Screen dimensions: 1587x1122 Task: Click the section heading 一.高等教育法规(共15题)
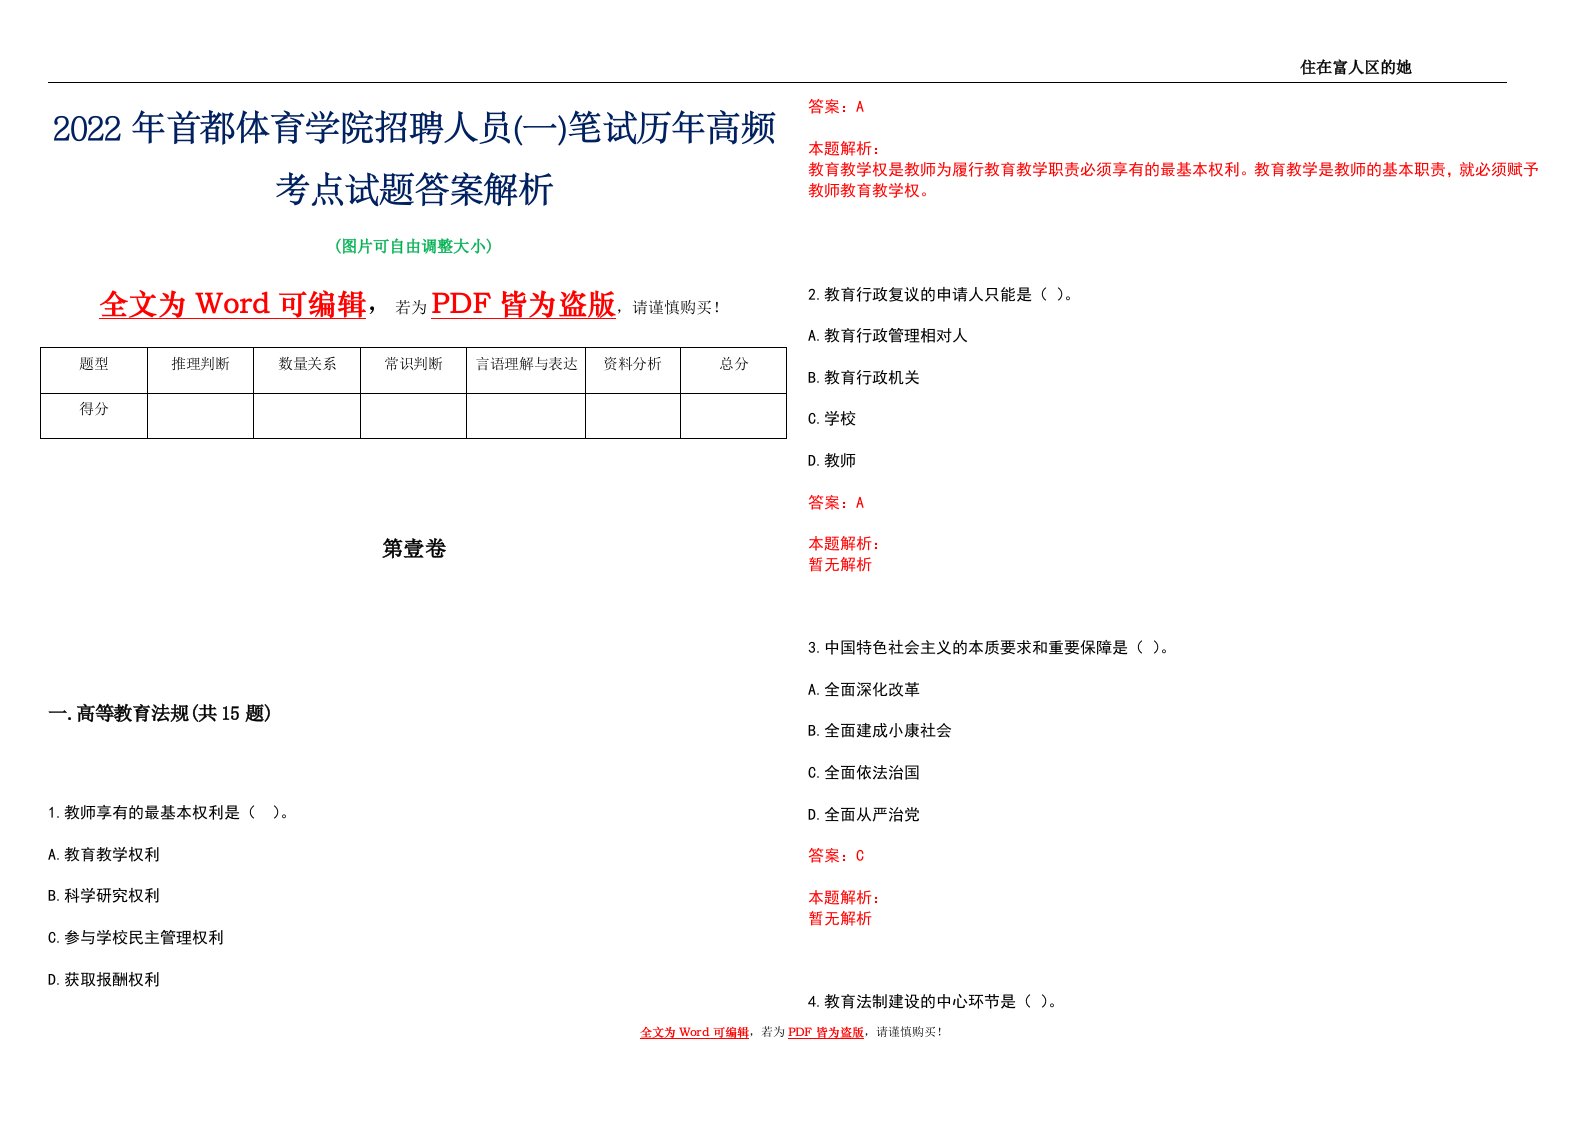[160, 713]
